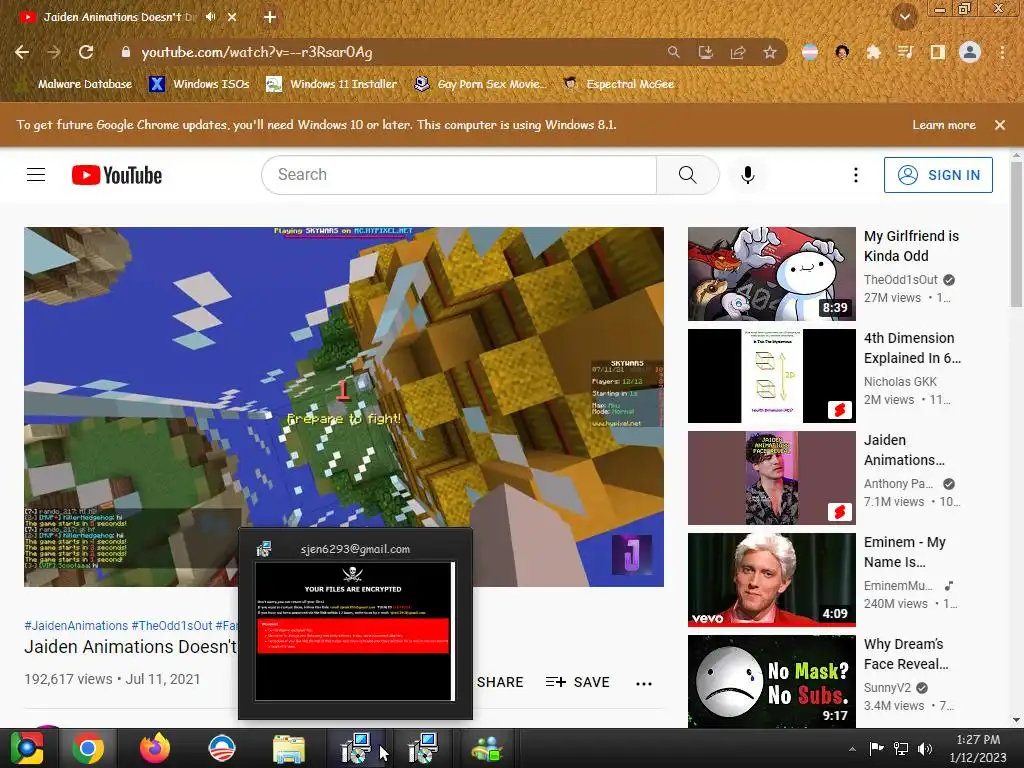
Task: Click the share page icon in address bar
Action: (x=738, y=52)
